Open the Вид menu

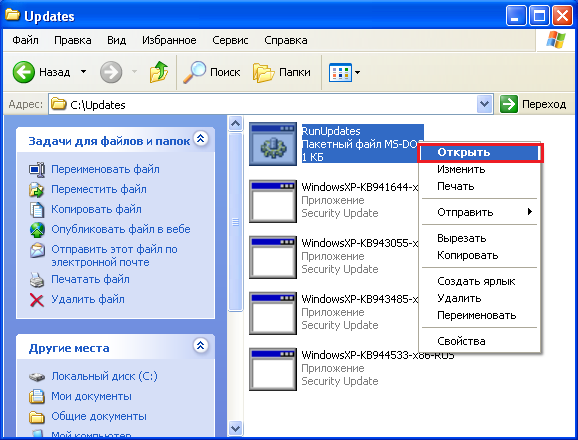[116, 40]
